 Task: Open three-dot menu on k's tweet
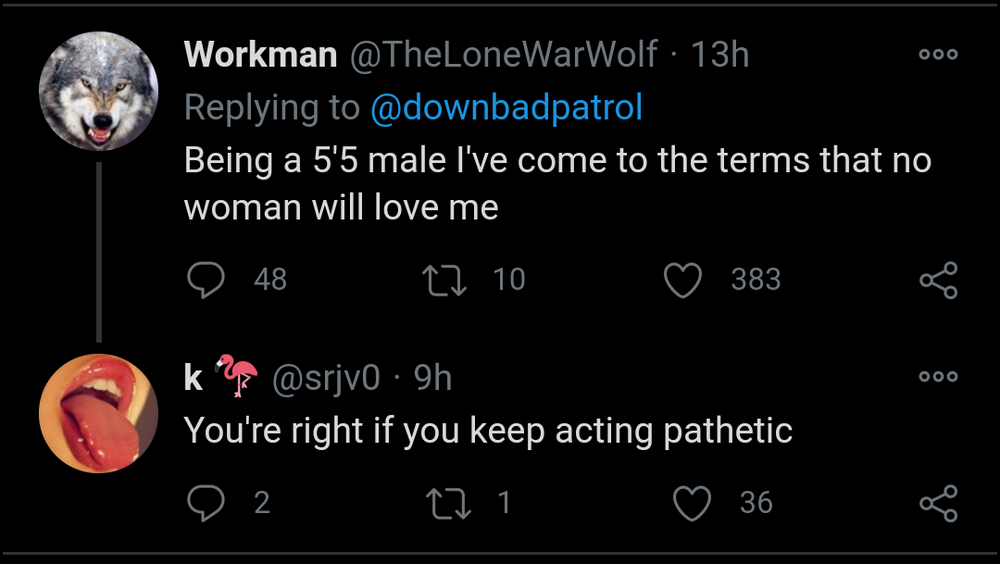click(938, 377)
